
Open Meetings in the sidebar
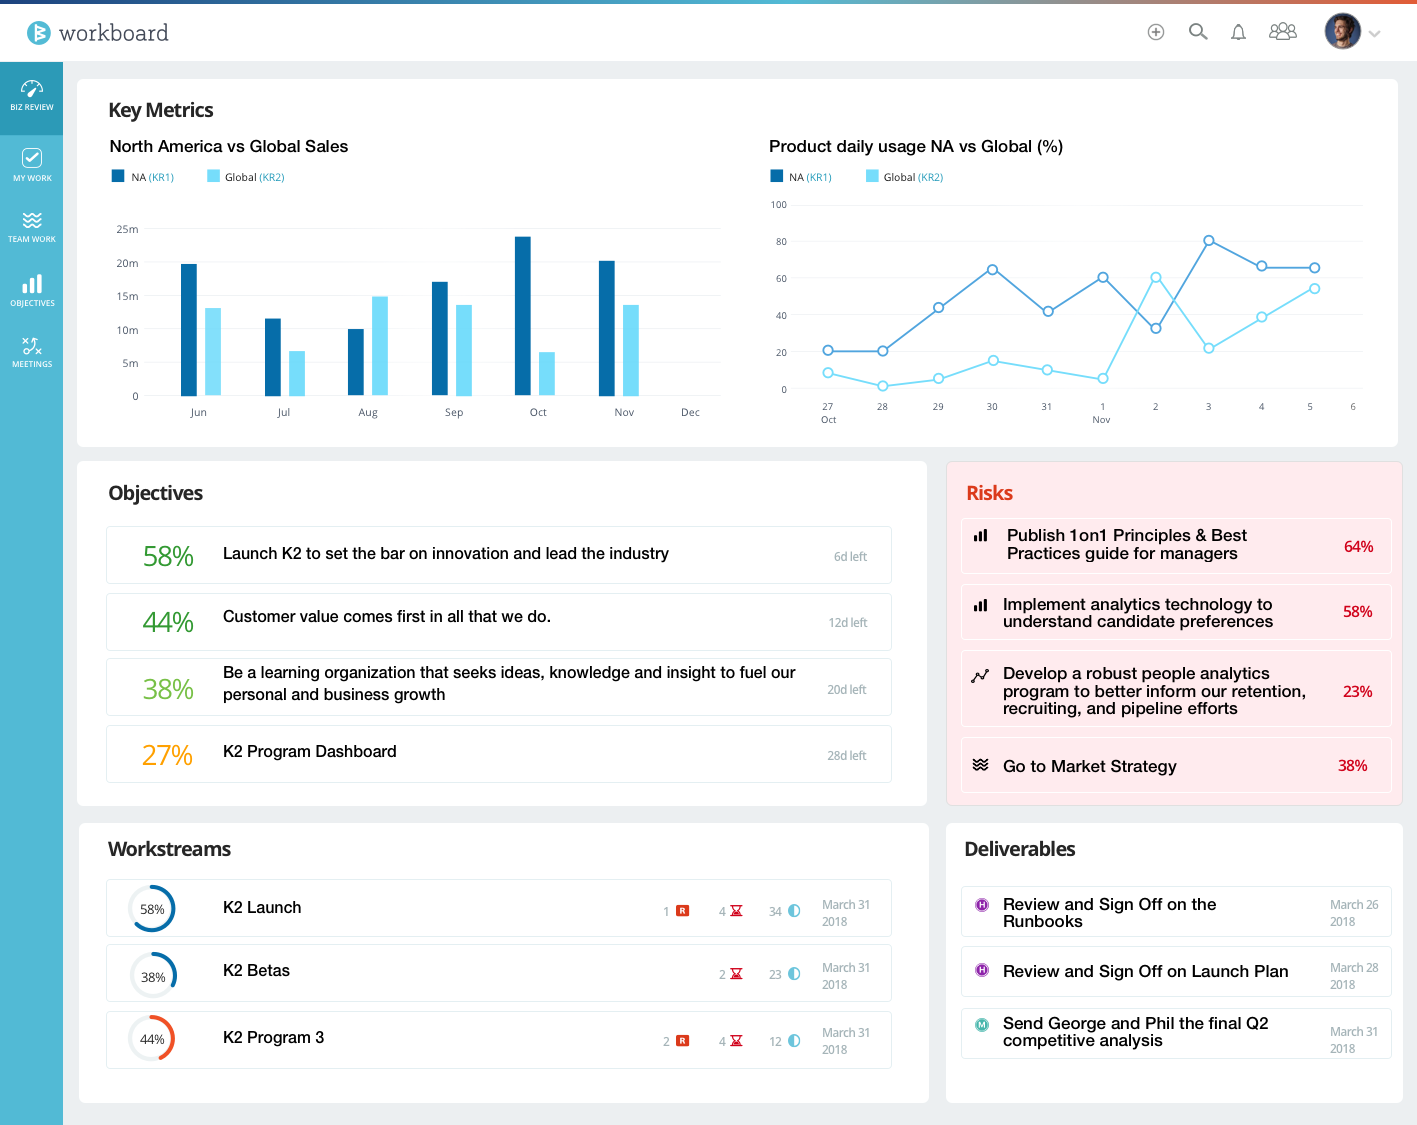point(32,352)
